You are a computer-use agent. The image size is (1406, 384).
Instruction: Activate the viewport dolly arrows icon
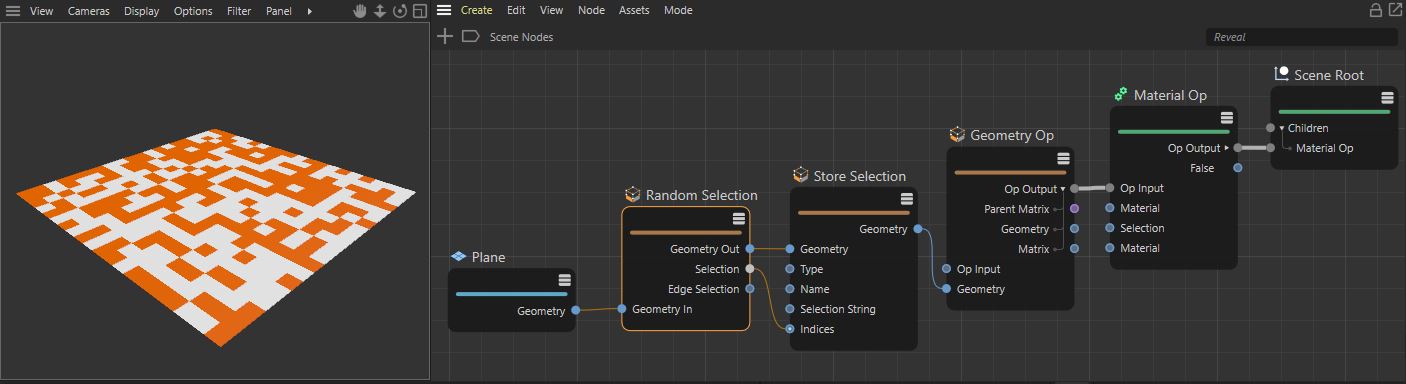pos(380,11)
